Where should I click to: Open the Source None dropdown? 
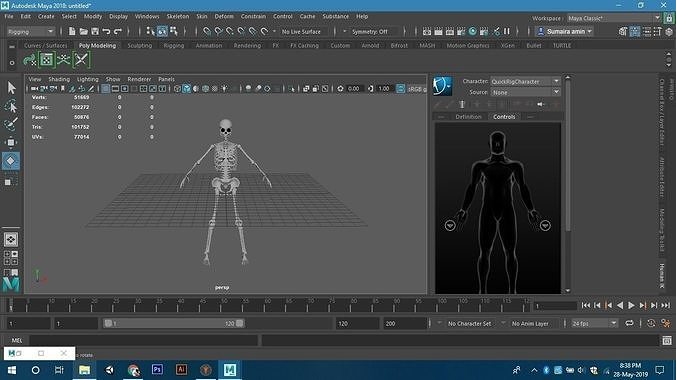[x=525, y=92]
